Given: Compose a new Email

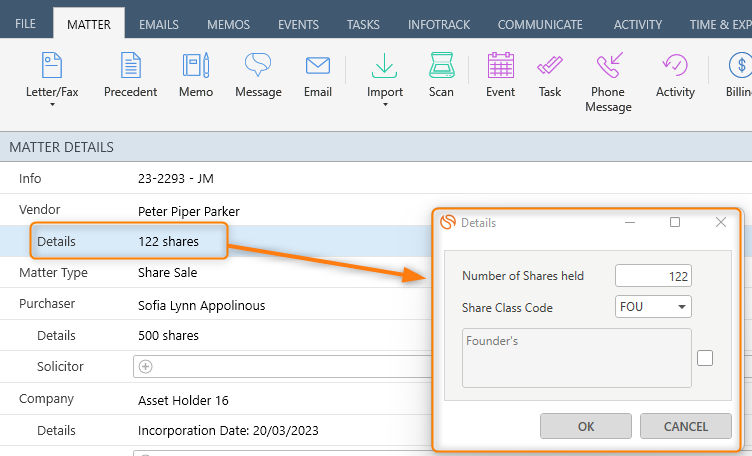Looking at the screenshot, I should coord(317,75).
